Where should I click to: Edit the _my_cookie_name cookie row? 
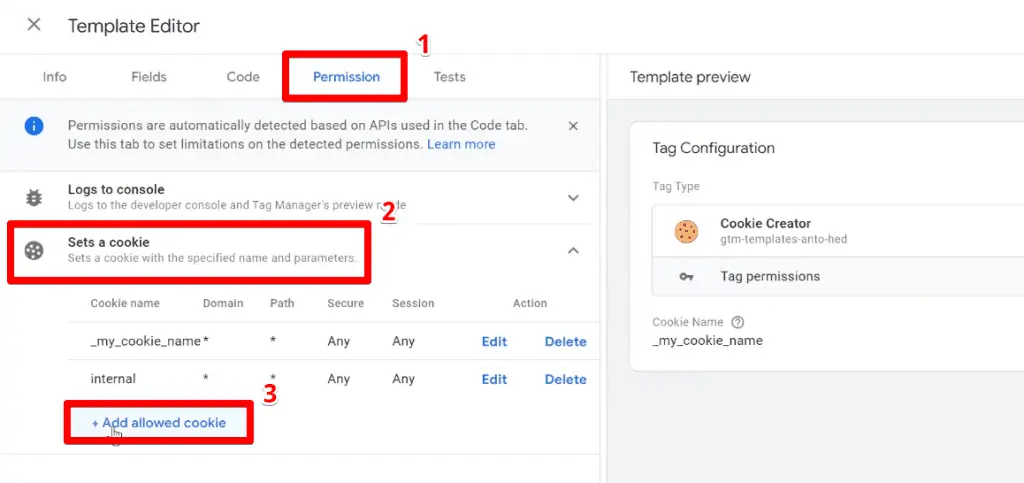coord(494,341)
